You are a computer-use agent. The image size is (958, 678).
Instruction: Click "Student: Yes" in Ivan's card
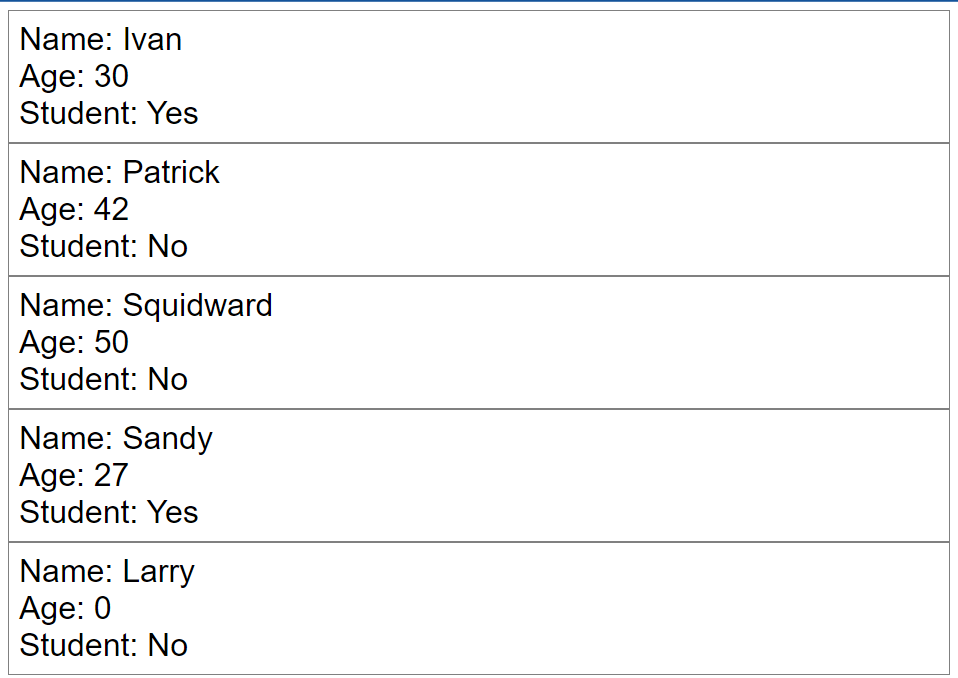click(109, 113)
